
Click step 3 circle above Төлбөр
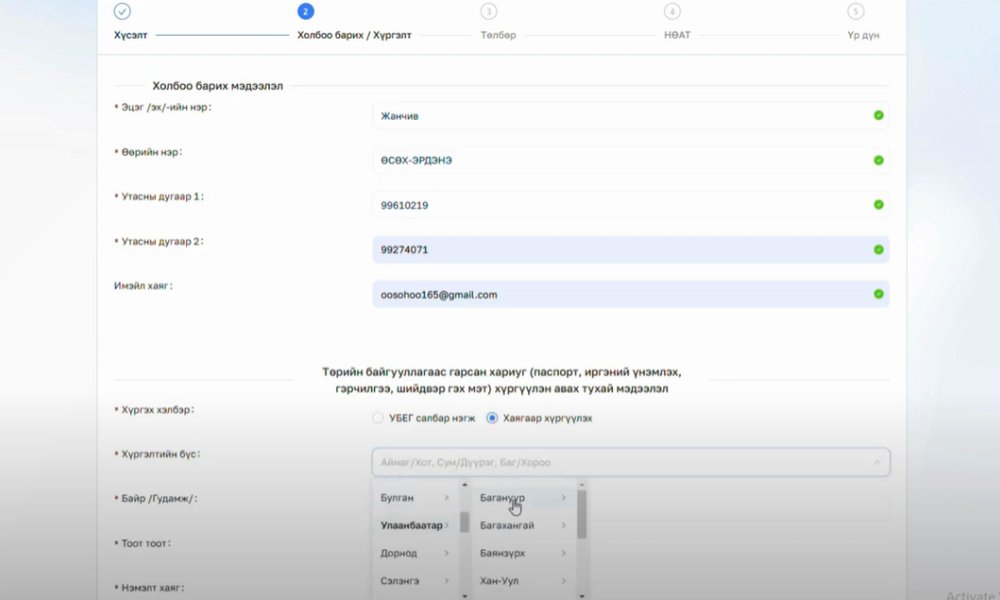(x=489, y=11)
